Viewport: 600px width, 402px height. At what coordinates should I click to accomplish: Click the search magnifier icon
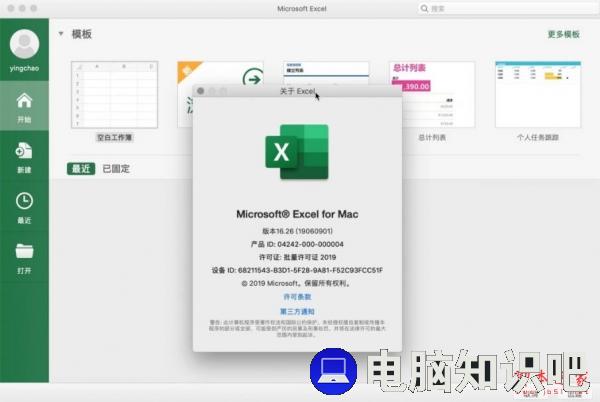click(424, 8)
